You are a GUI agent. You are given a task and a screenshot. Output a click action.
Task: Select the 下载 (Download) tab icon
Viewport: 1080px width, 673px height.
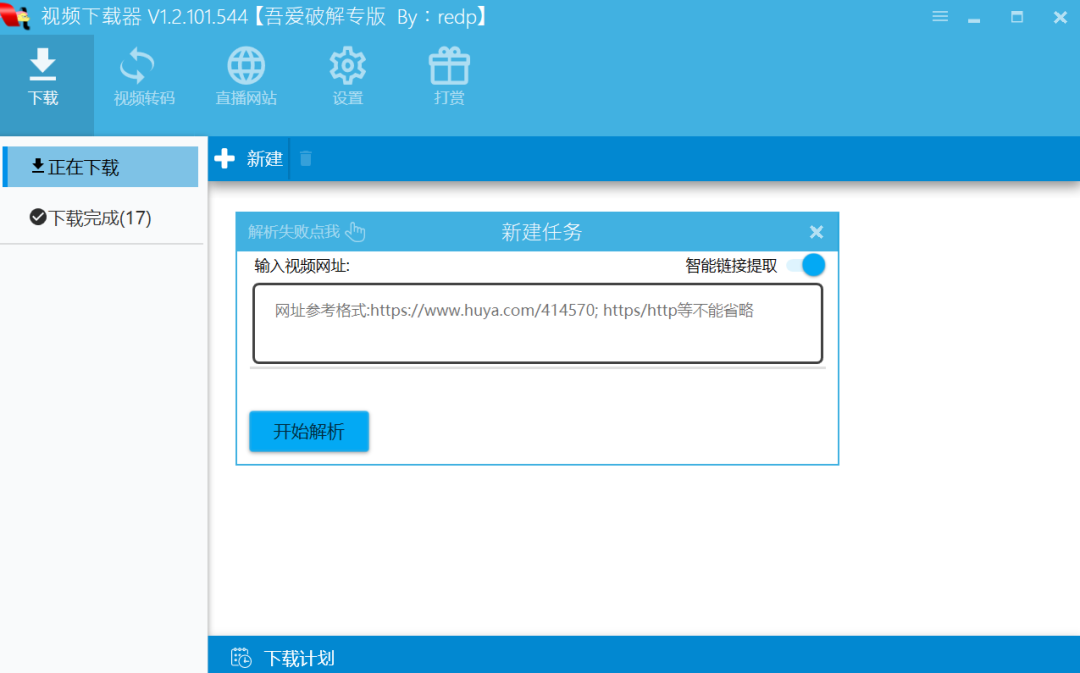[43, 75]
